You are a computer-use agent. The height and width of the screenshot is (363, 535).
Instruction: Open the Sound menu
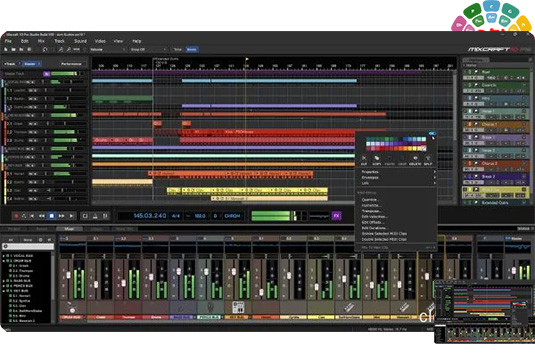coord(80,41)
